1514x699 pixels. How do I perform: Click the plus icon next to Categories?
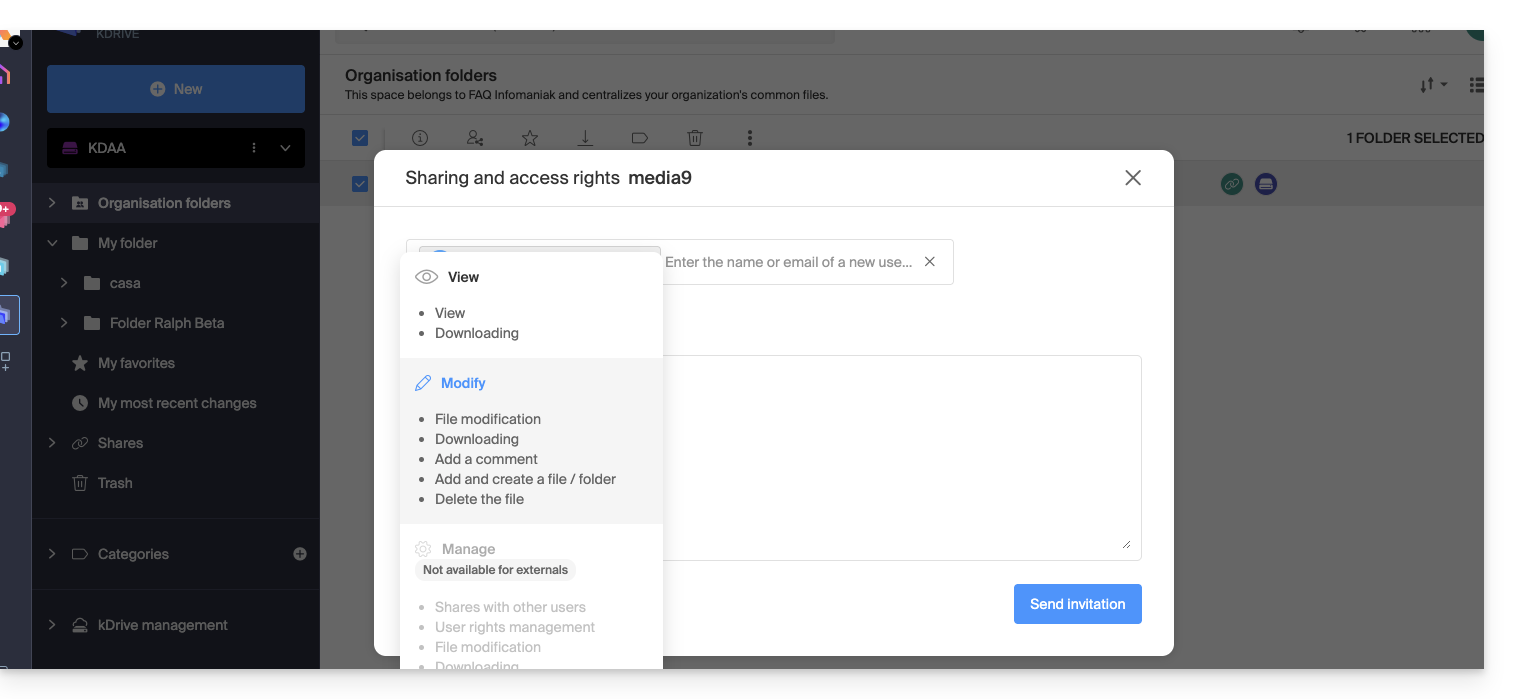pyautogui.click(x=300, y=554)
